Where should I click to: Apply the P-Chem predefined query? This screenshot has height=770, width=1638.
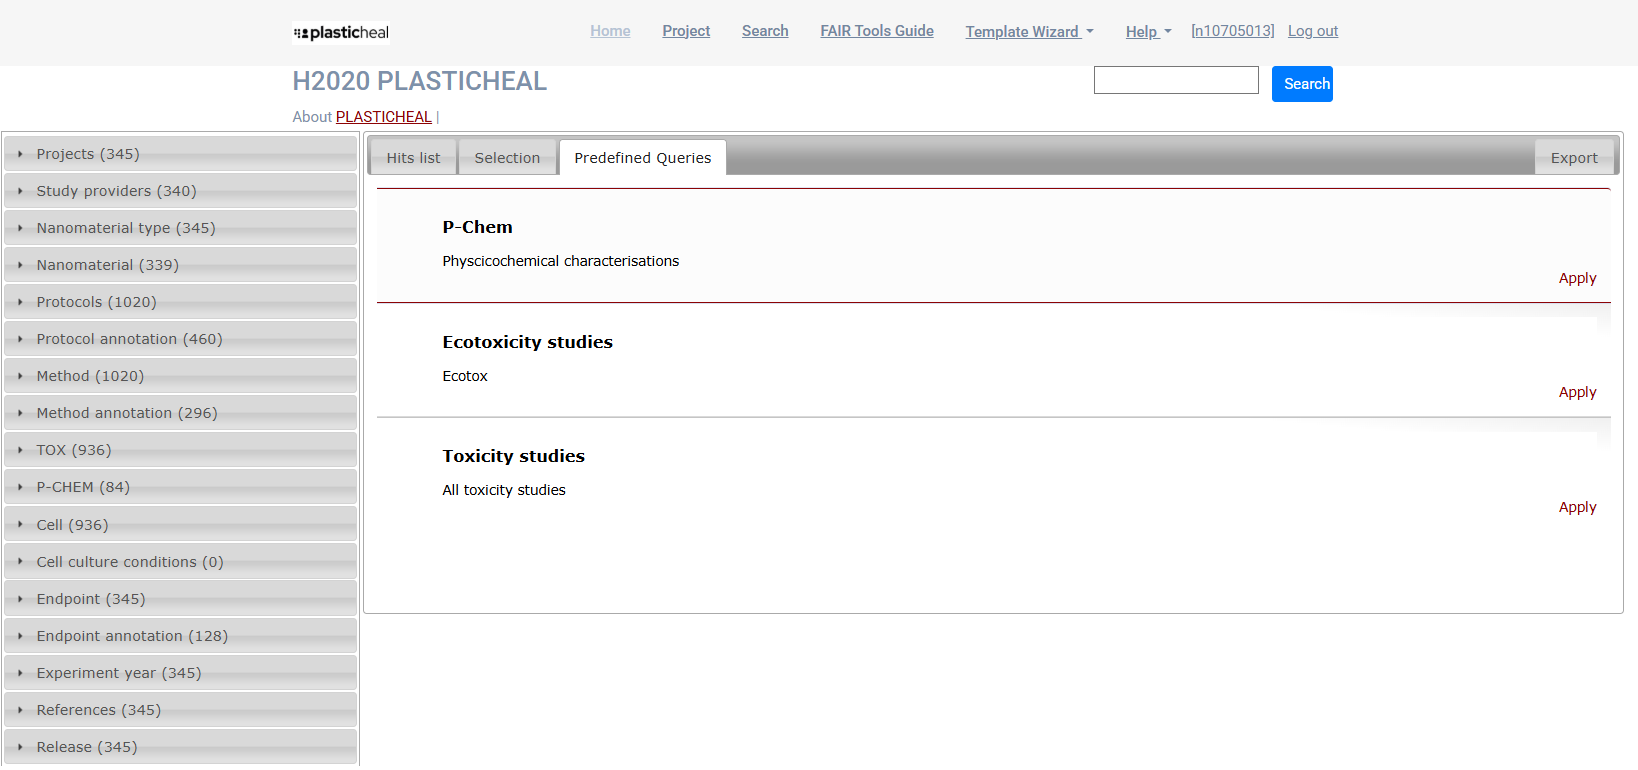[1577, 278]
